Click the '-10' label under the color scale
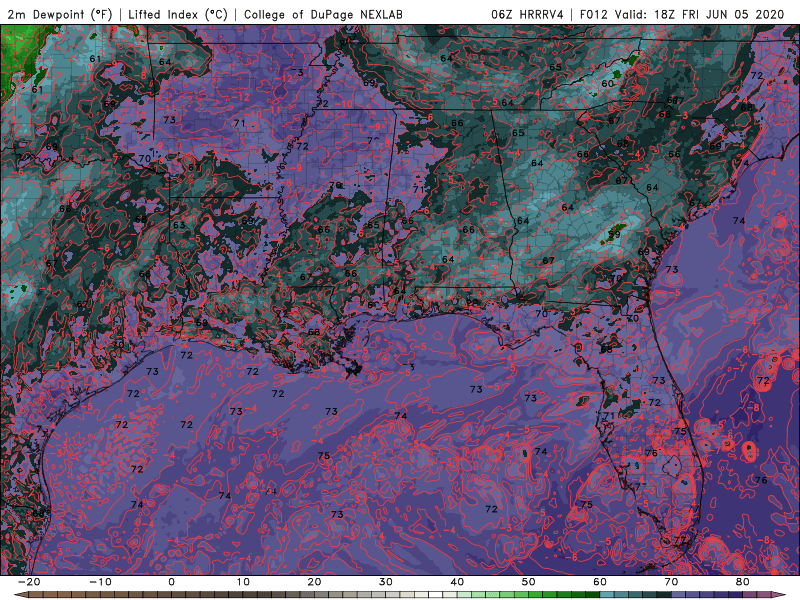 (100, 582)
